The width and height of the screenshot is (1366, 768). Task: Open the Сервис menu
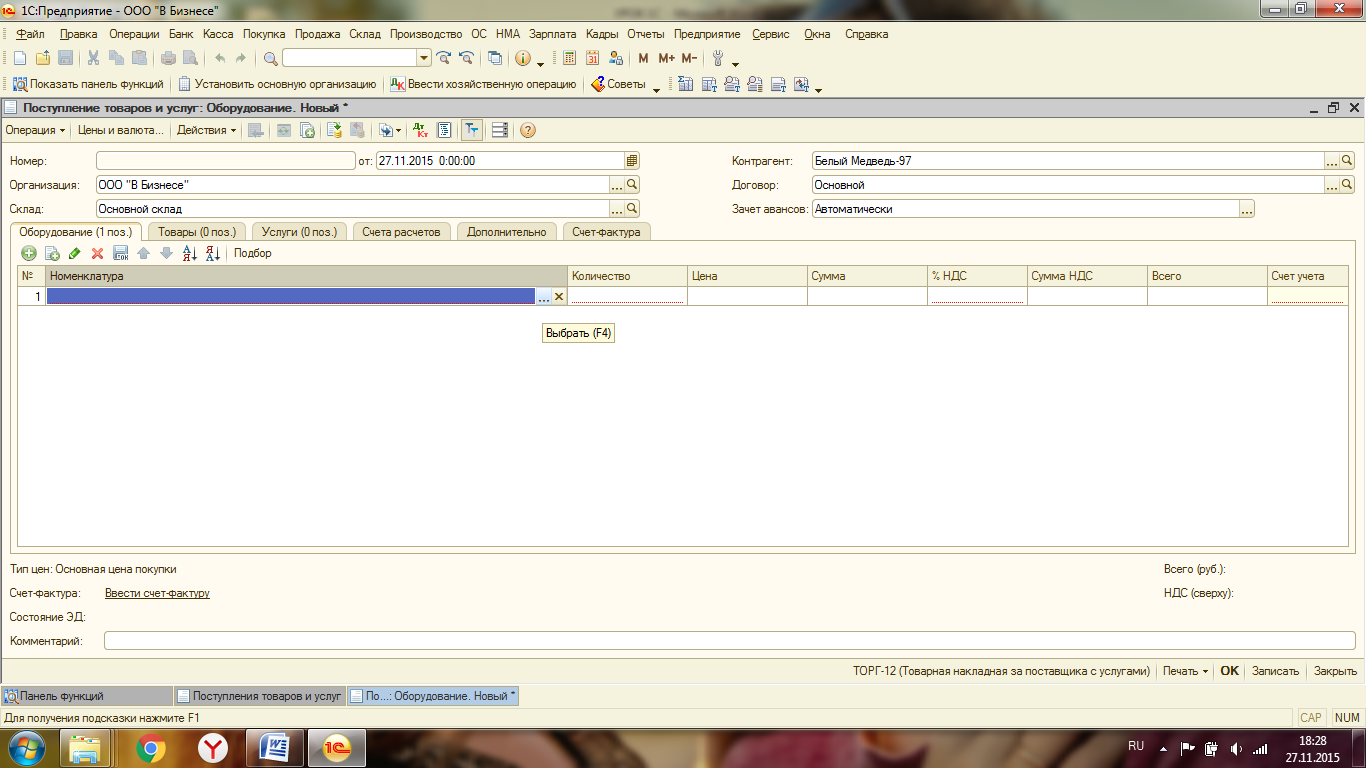point(770,34)
